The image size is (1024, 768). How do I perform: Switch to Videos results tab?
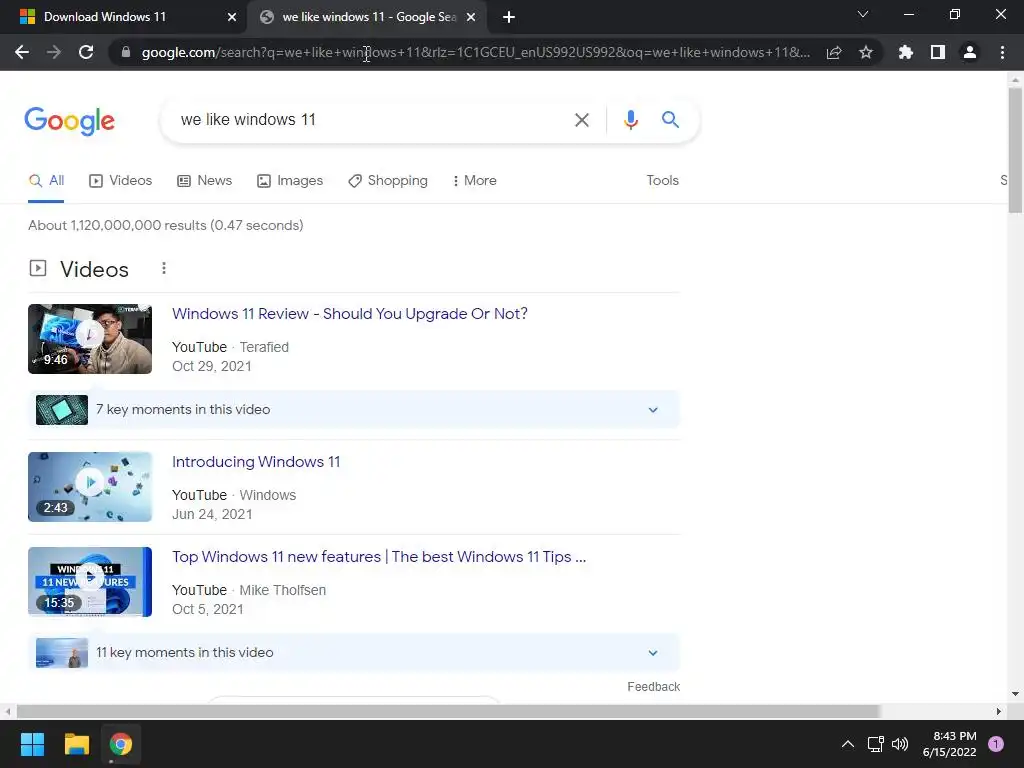point(120,180)
